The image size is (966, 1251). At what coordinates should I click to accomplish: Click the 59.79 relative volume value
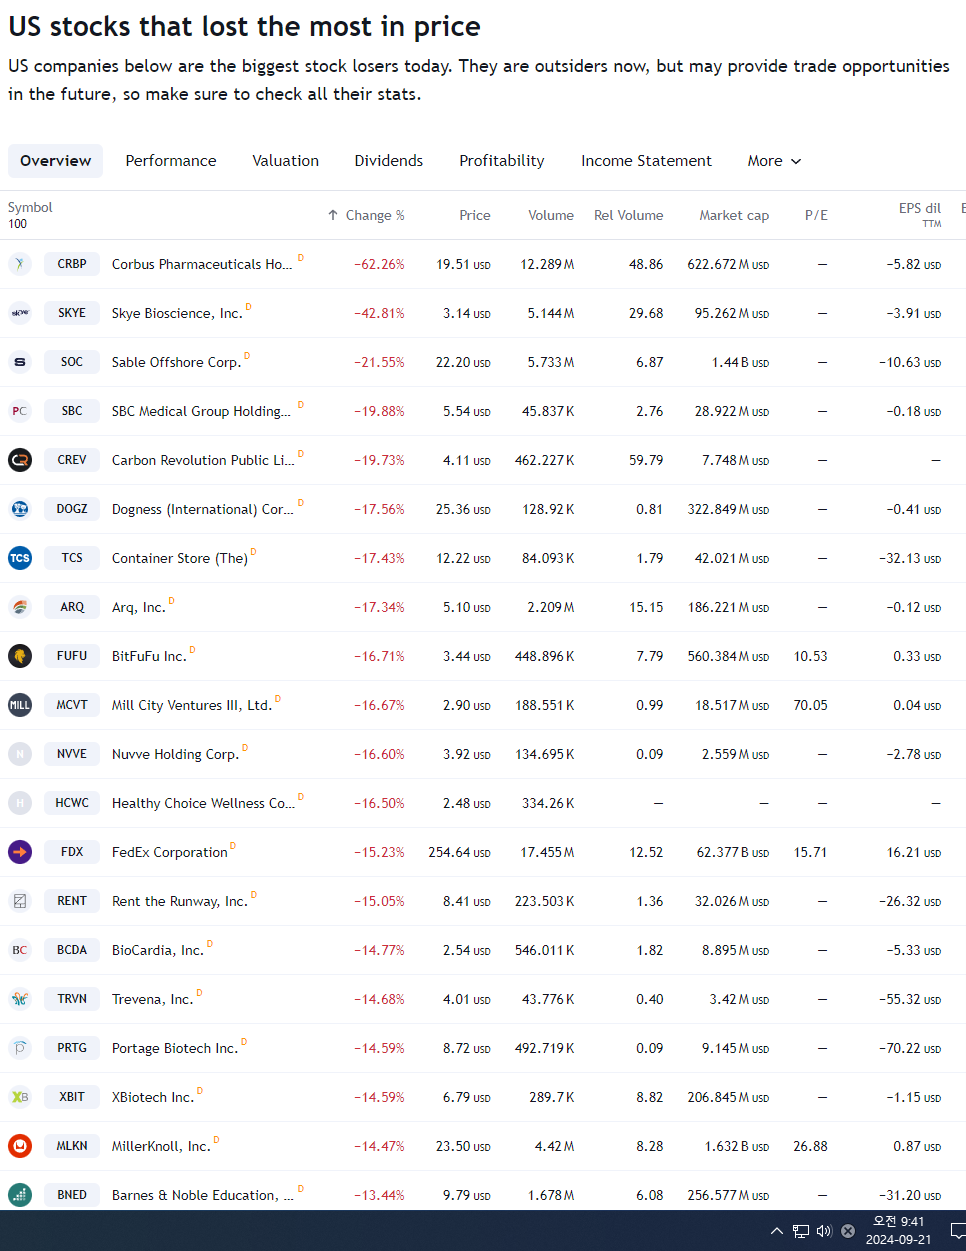(646, 460)
